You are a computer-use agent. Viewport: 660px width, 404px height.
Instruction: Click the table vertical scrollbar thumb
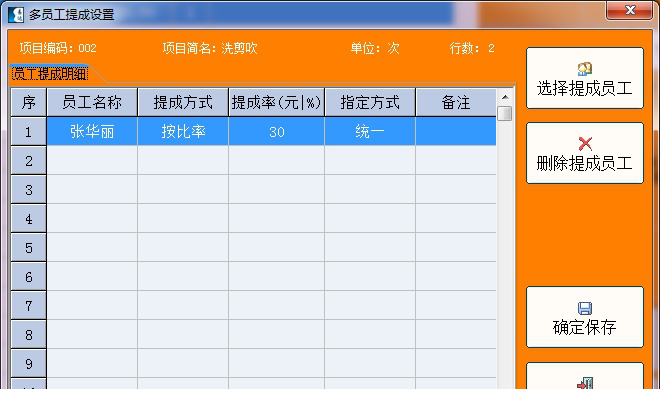[505, 114]
